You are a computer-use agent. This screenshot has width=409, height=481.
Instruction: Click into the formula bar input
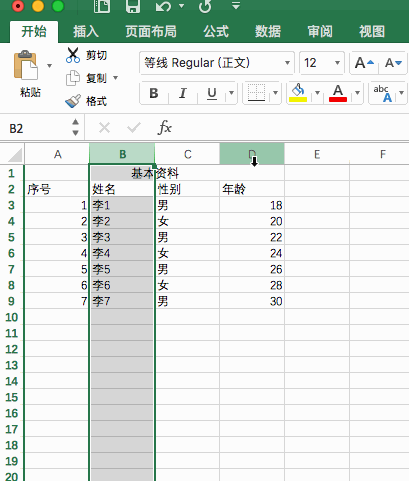click(x=293, y=128)
